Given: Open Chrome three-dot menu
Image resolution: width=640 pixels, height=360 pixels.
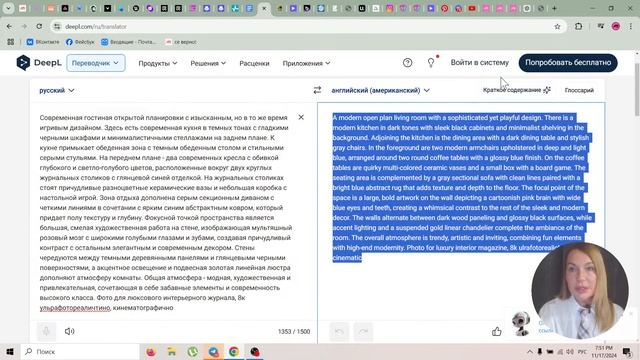Looking at the screenshot, I should click(631, 26).
